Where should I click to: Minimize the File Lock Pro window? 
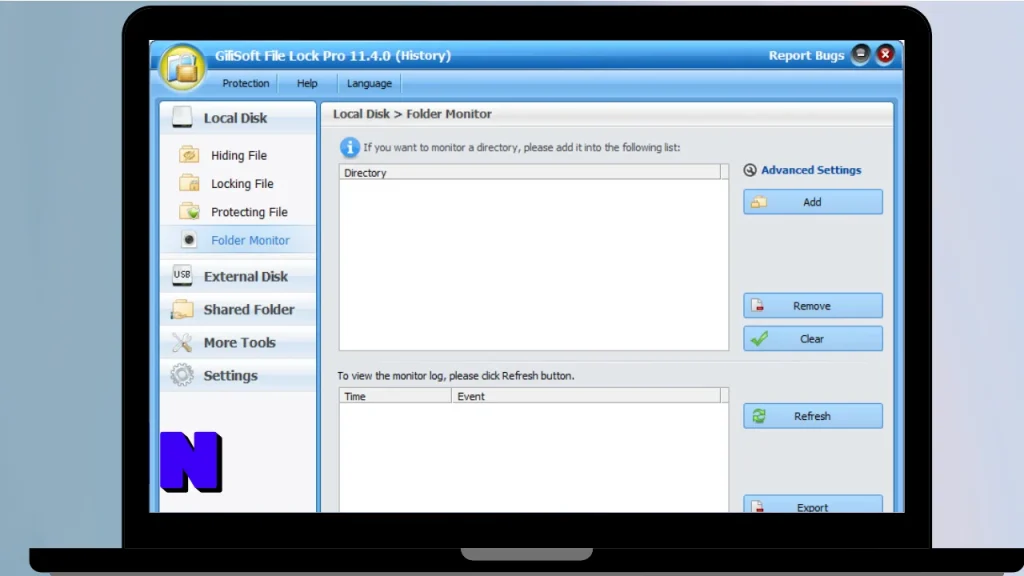click(x=860, y=54)
